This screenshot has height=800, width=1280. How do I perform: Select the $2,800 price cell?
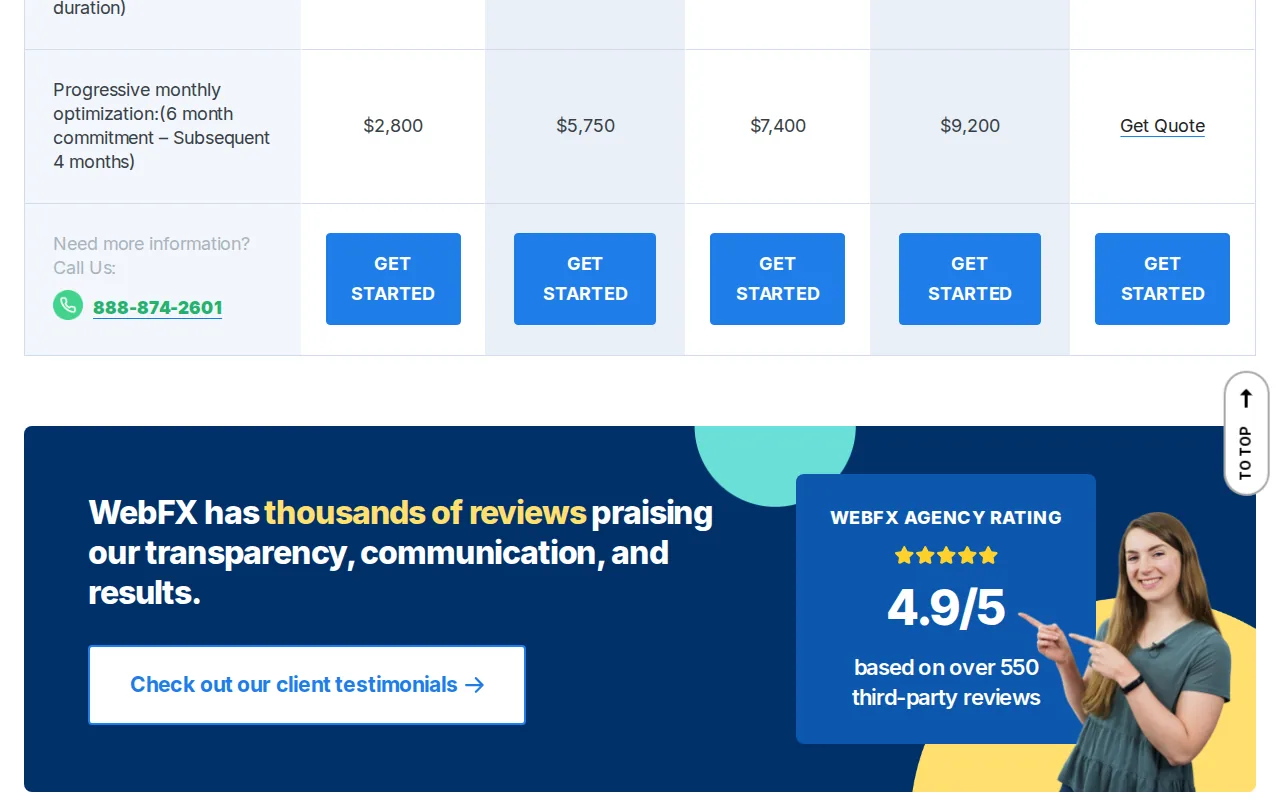coord(393,126)
